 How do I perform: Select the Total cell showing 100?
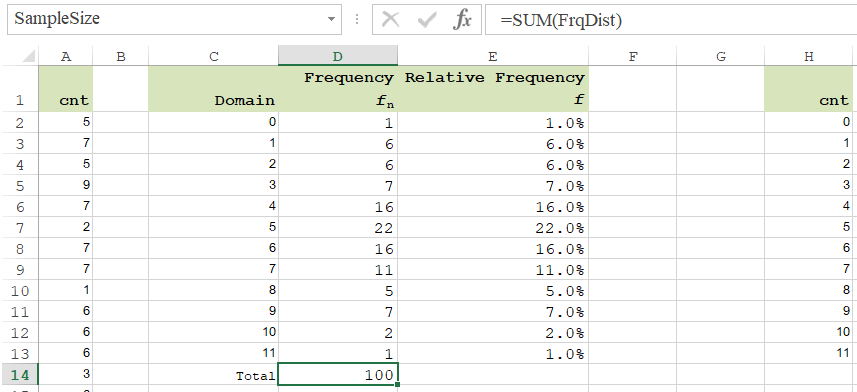point(338,375)
